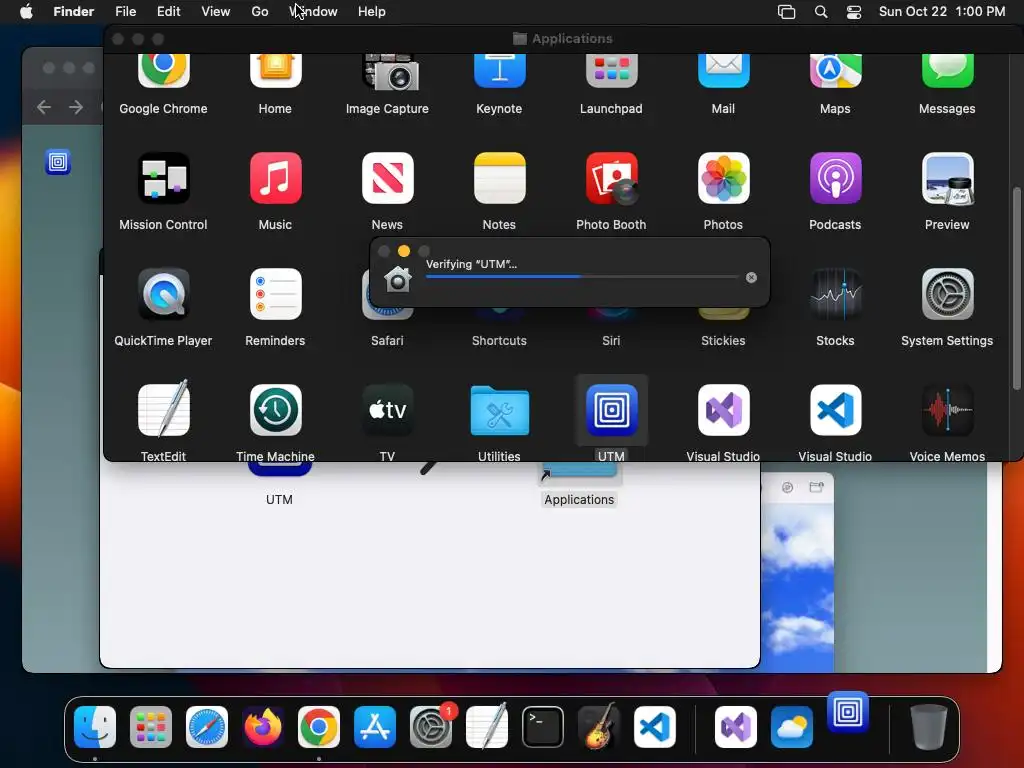Screen dimensions: 1024x768
Task: Select the Preview app icon
Action: click(947, 178)
